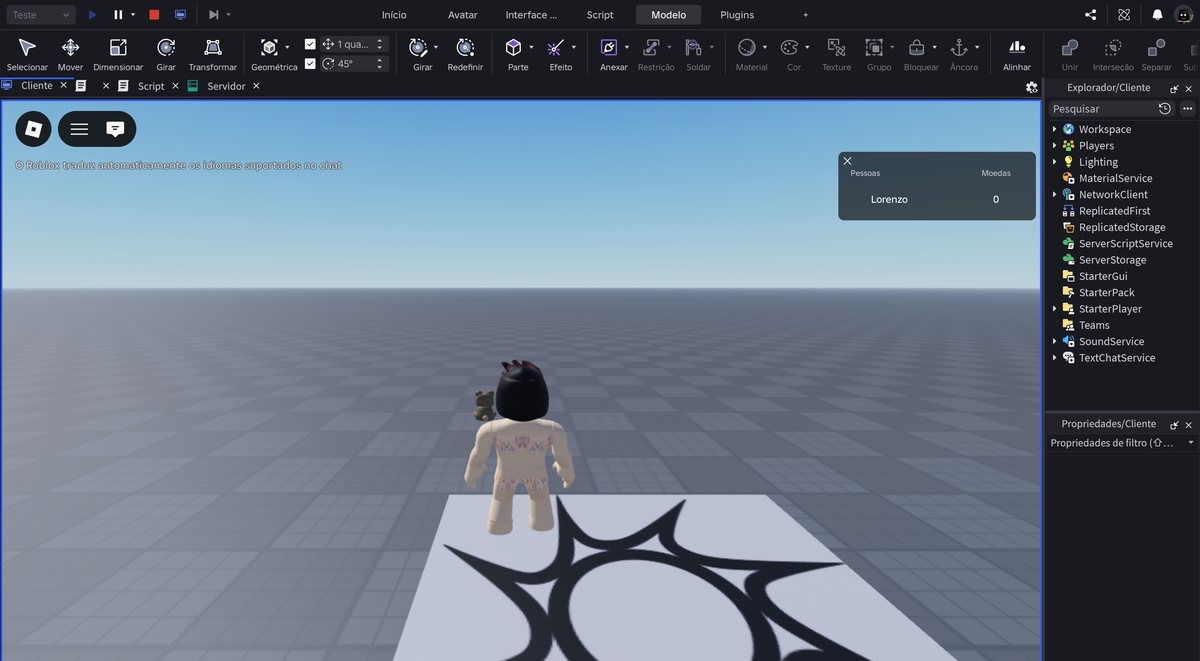Viewport: 1200px width, 661px height.
Task: Switch to the Avatar ribbon tab
Action: 463,15
